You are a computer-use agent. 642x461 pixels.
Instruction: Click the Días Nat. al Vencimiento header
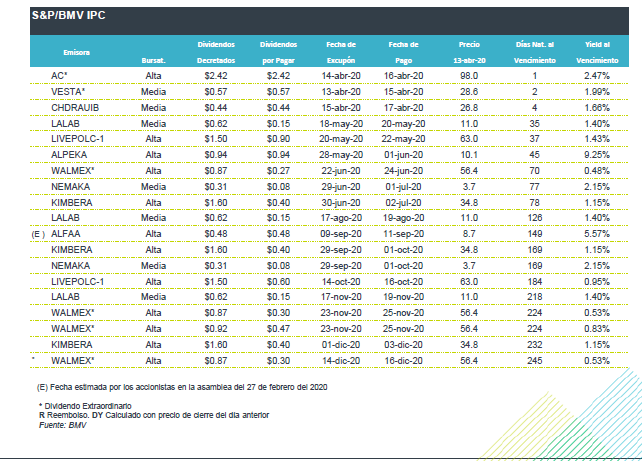(x=535, y=52)
